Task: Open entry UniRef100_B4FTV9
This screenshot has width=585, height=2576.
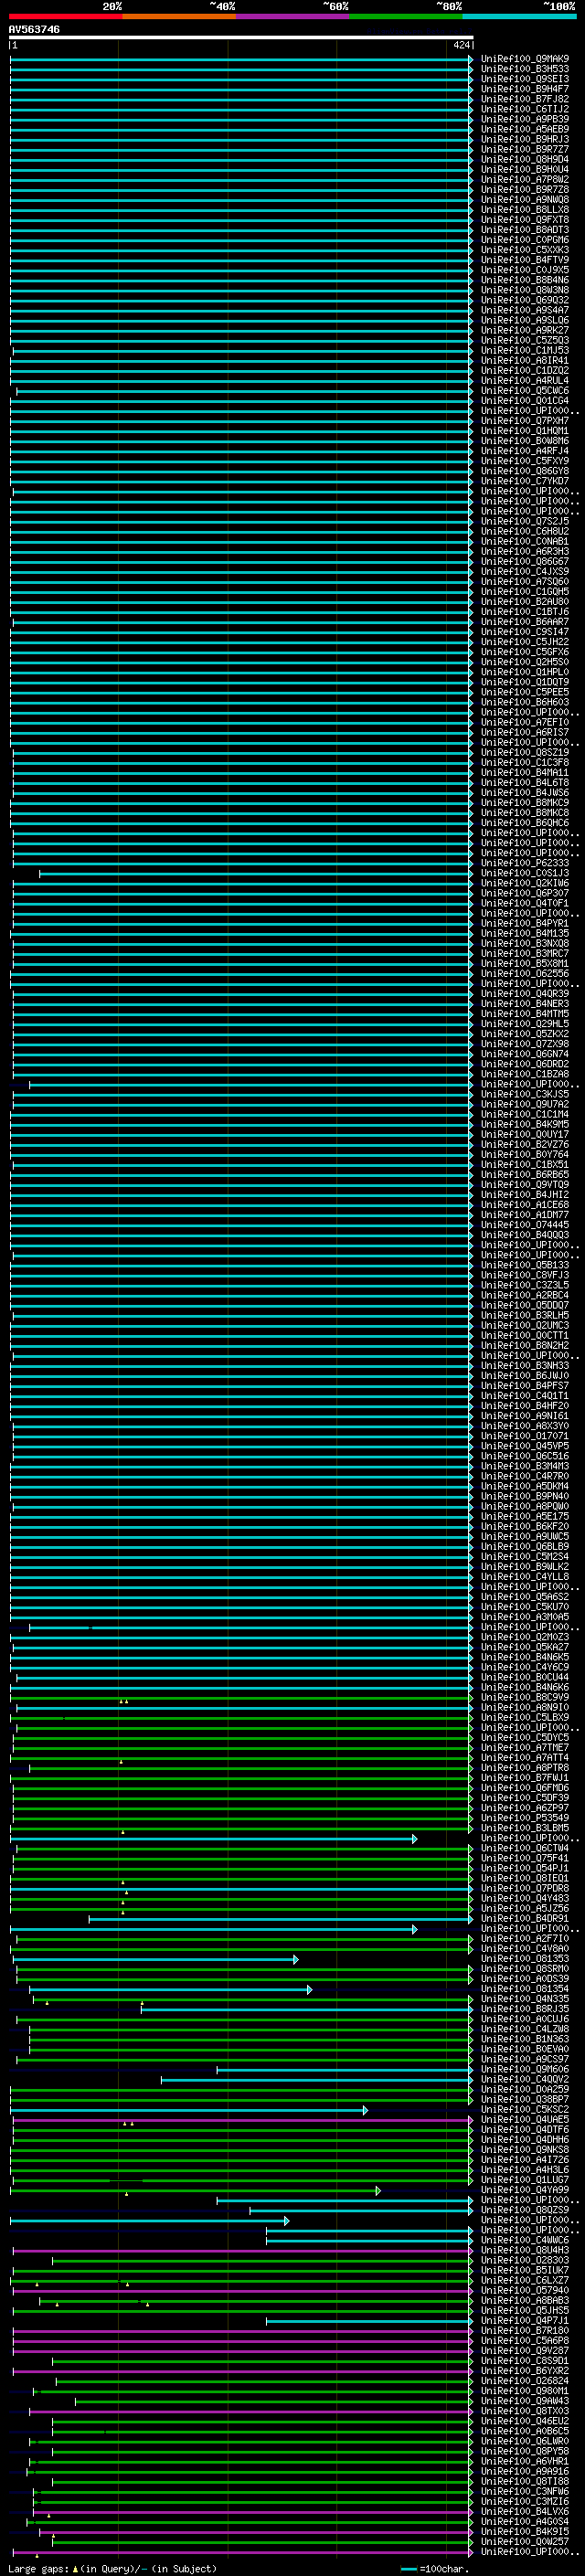Action: (524, 260)
